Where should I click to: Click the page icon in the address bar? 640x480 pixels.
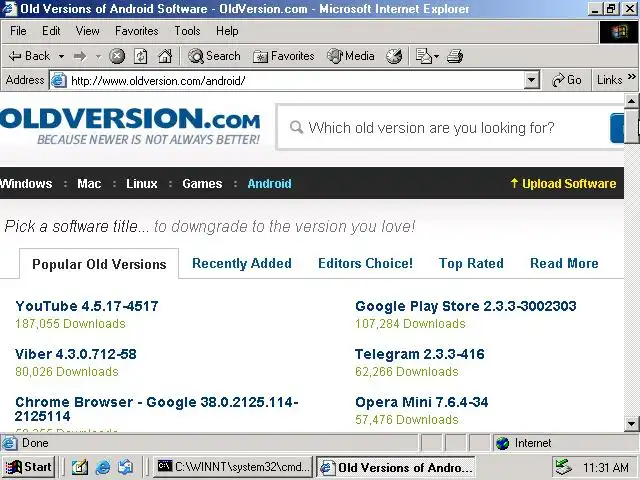click(x=59, y=80)
